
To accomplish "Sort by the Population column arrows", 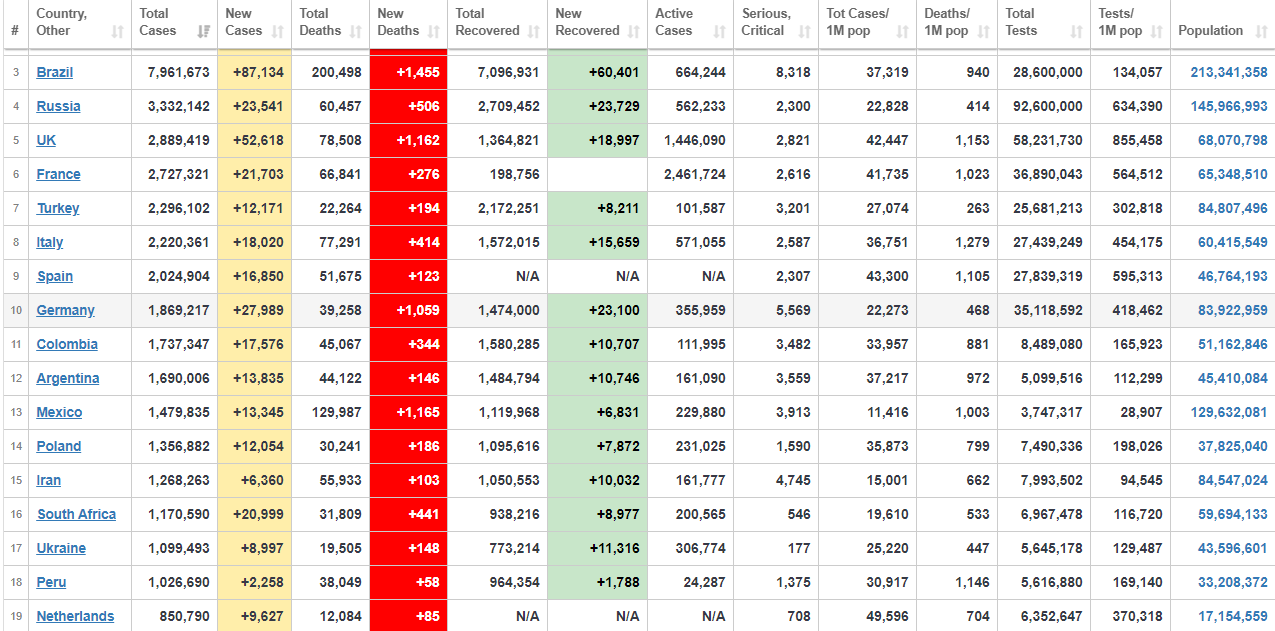I will [1261, 31].
